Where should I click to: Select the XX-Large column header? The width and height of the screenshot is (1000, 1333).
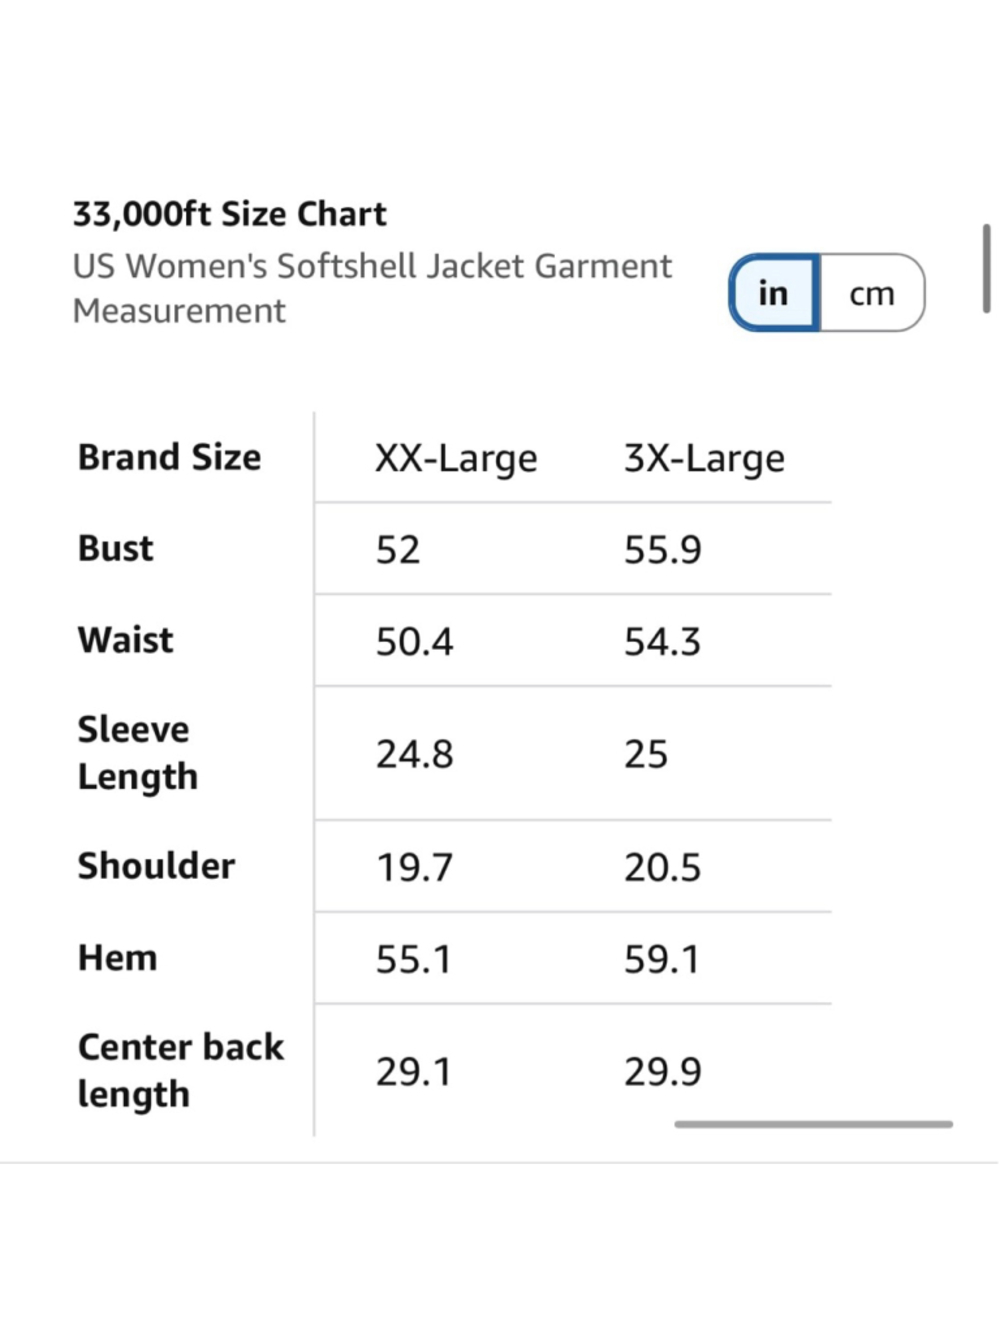click(x=456, y=458)
